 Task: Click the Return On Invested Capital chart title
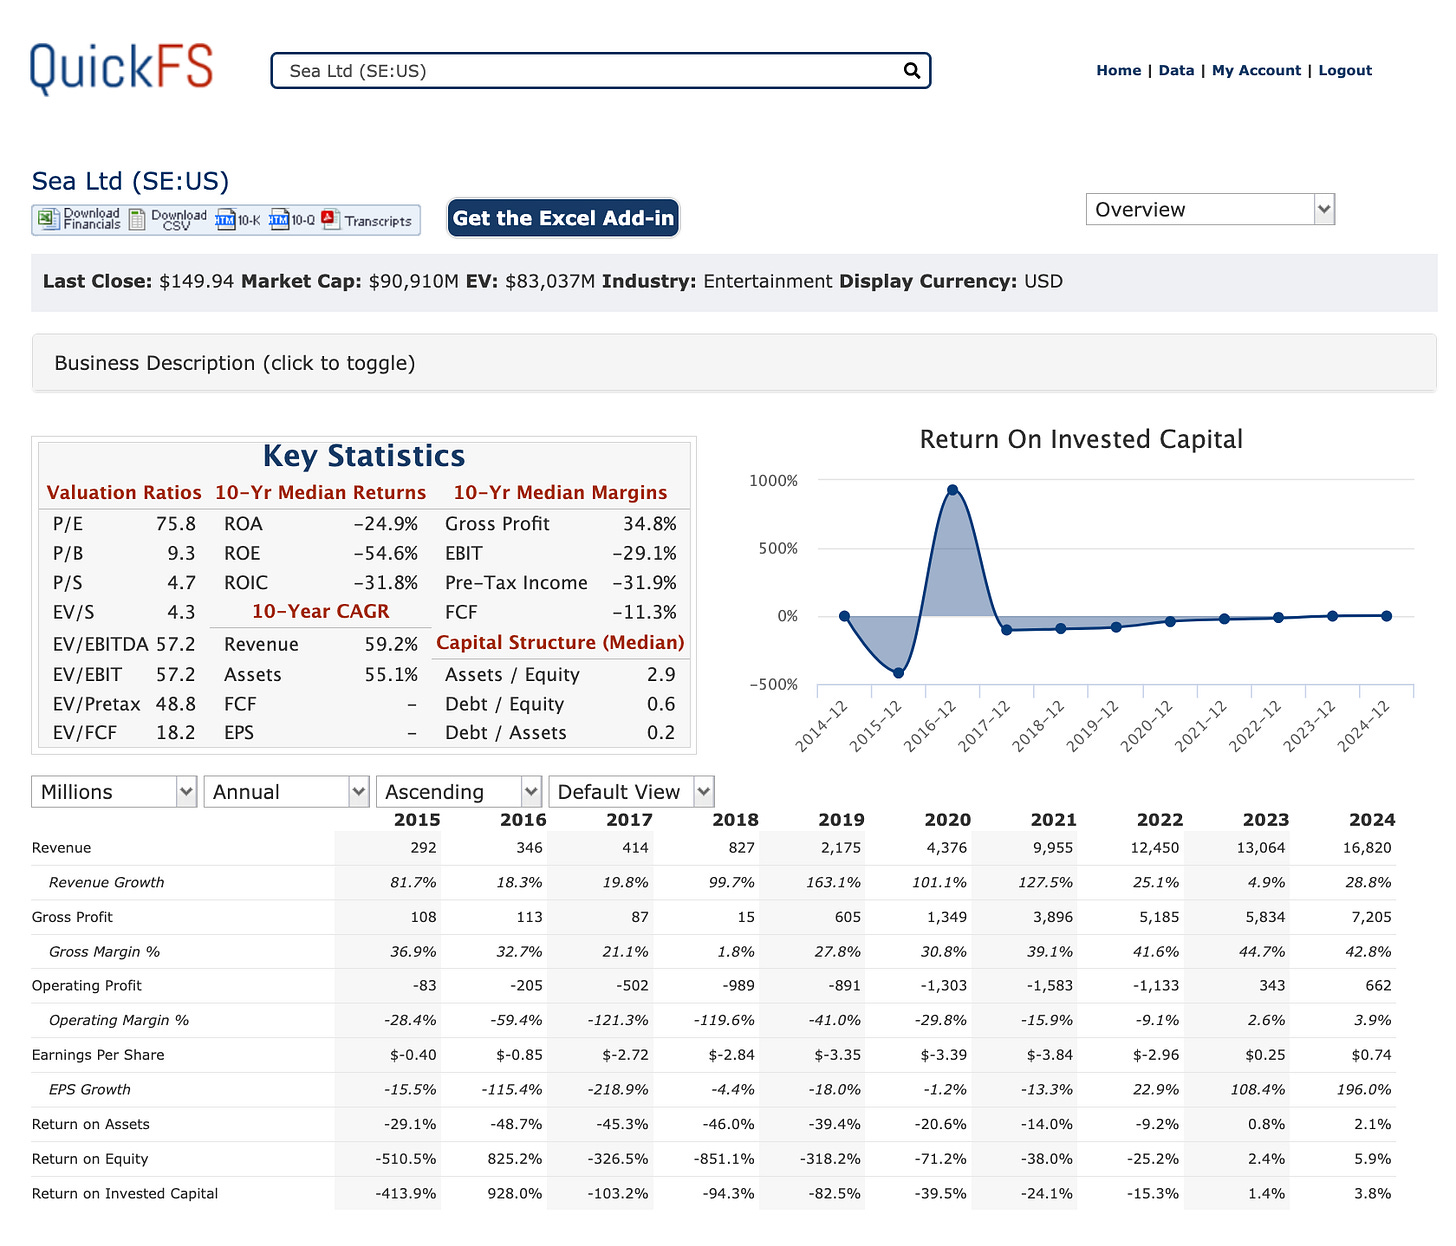(x=1081, y=440)
